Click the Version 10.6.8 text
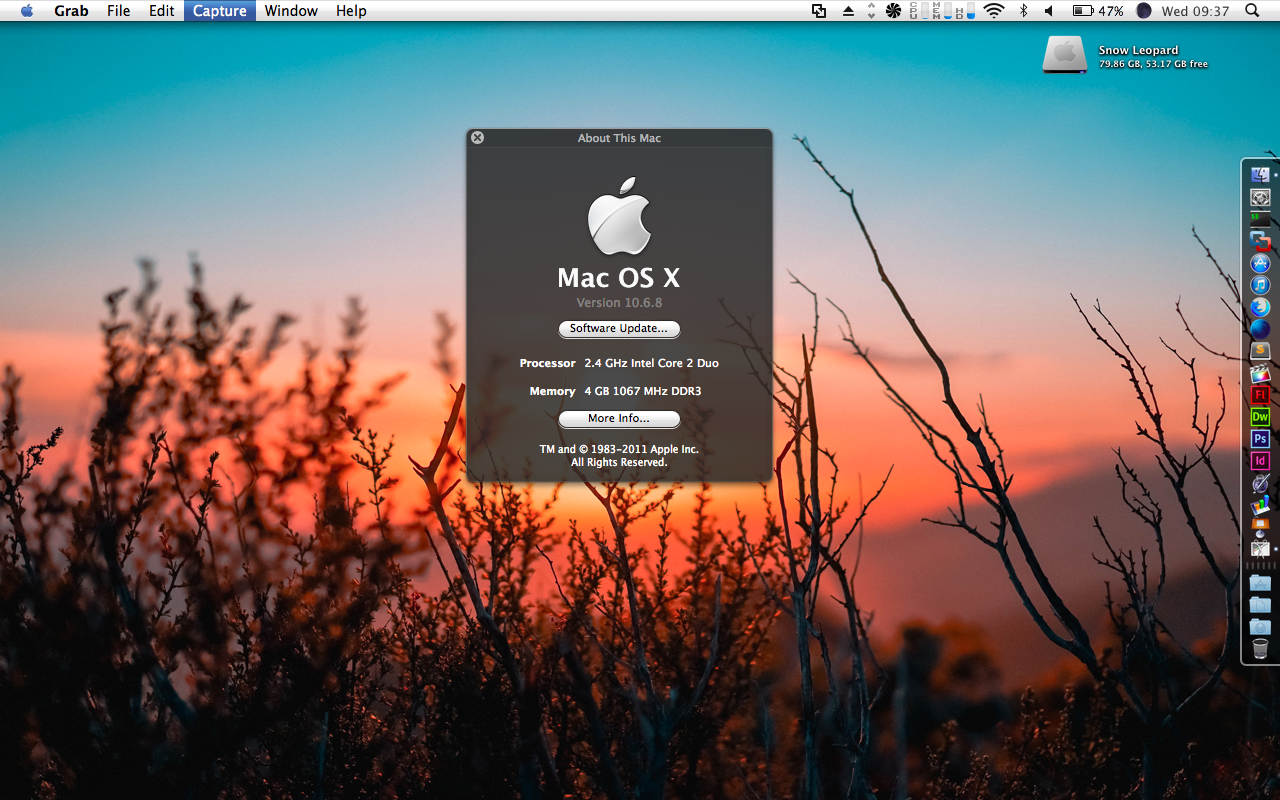The image size is (1280, 800). pos(619,303)
